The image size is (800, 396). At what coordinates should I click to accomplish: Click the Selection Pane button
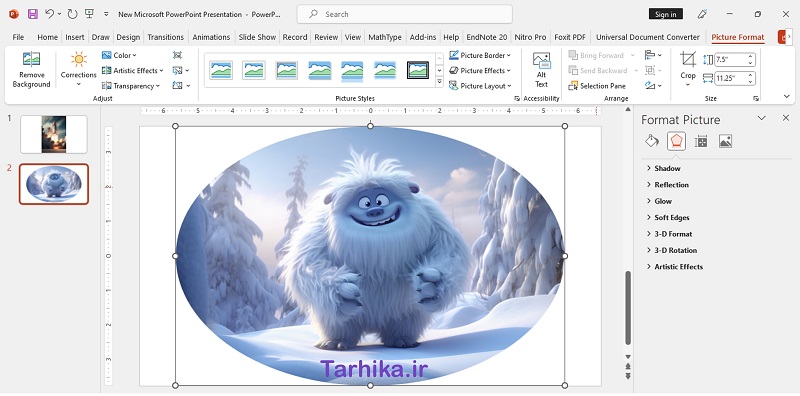[597, 86]
